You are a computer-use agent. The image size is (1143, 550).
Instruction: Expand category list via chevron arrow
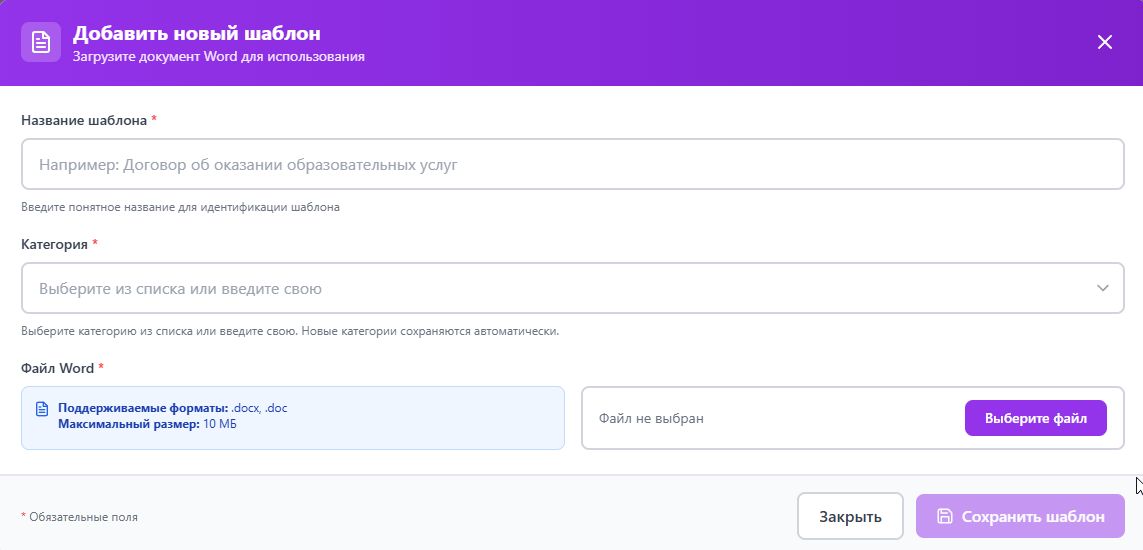coord(1102,288)
